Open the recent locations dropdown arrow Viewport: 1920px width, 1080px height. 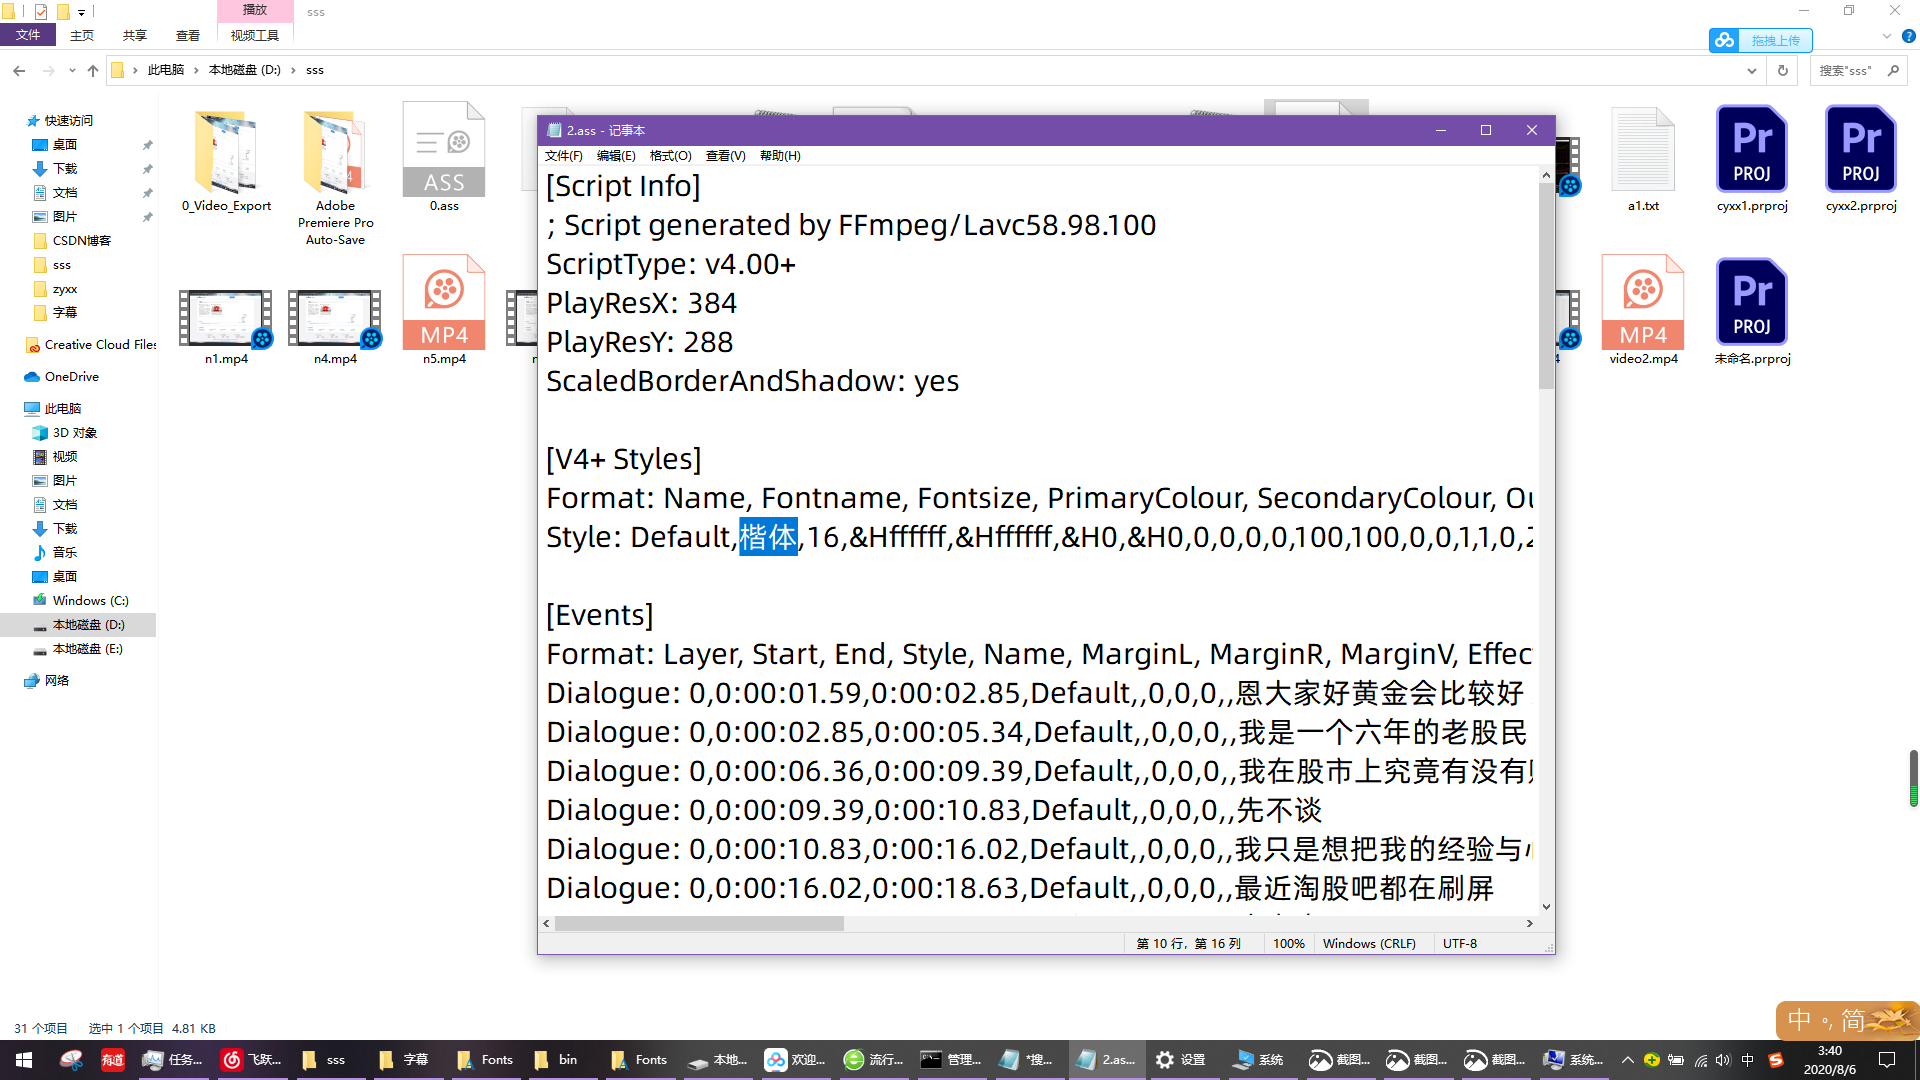pos(72,70)
